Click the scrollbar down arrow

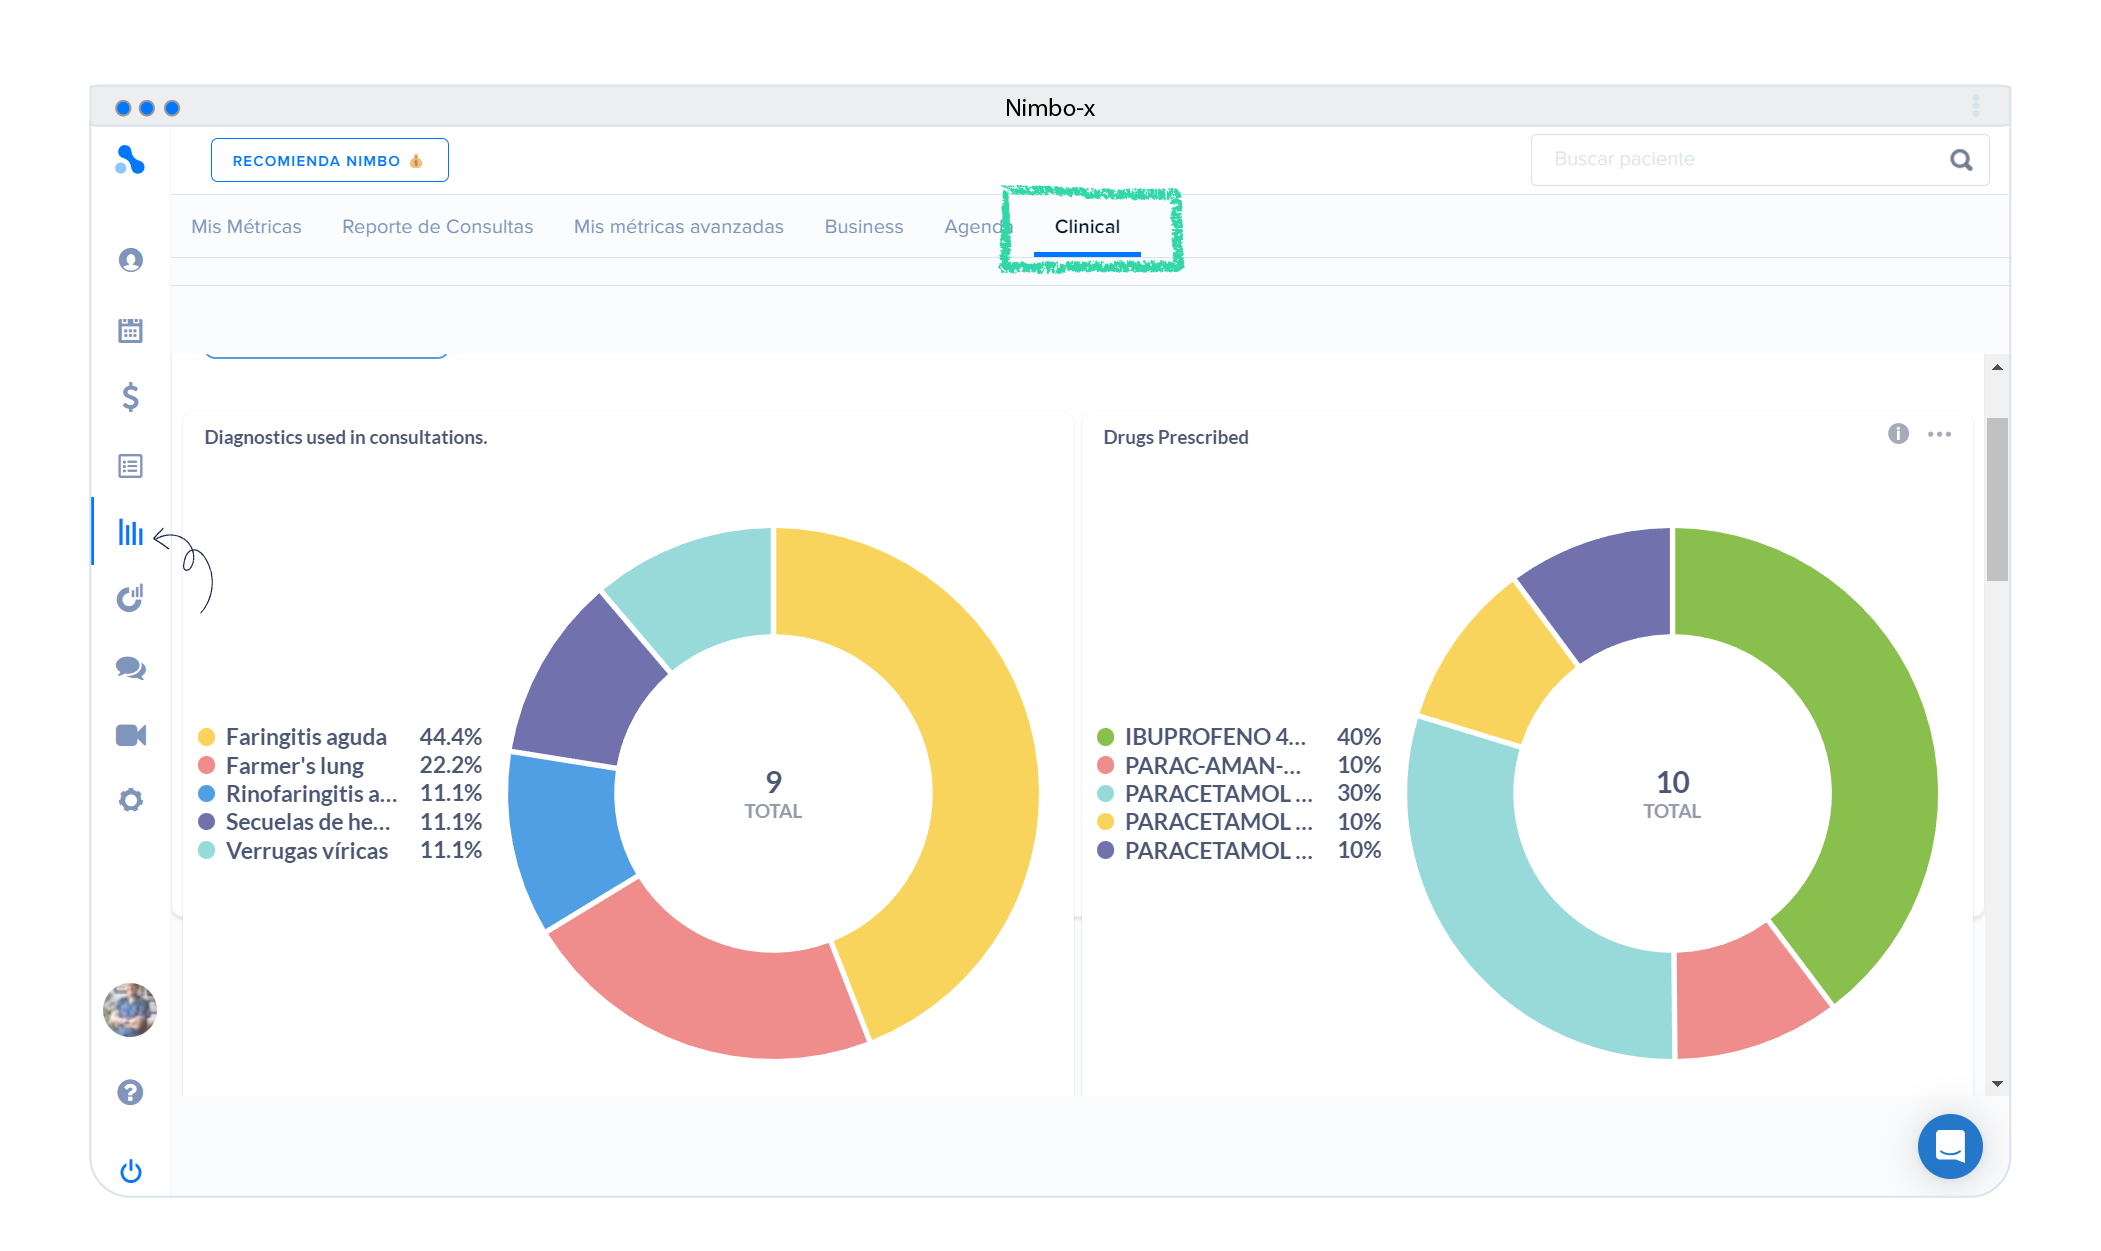coord(1996,1084)
